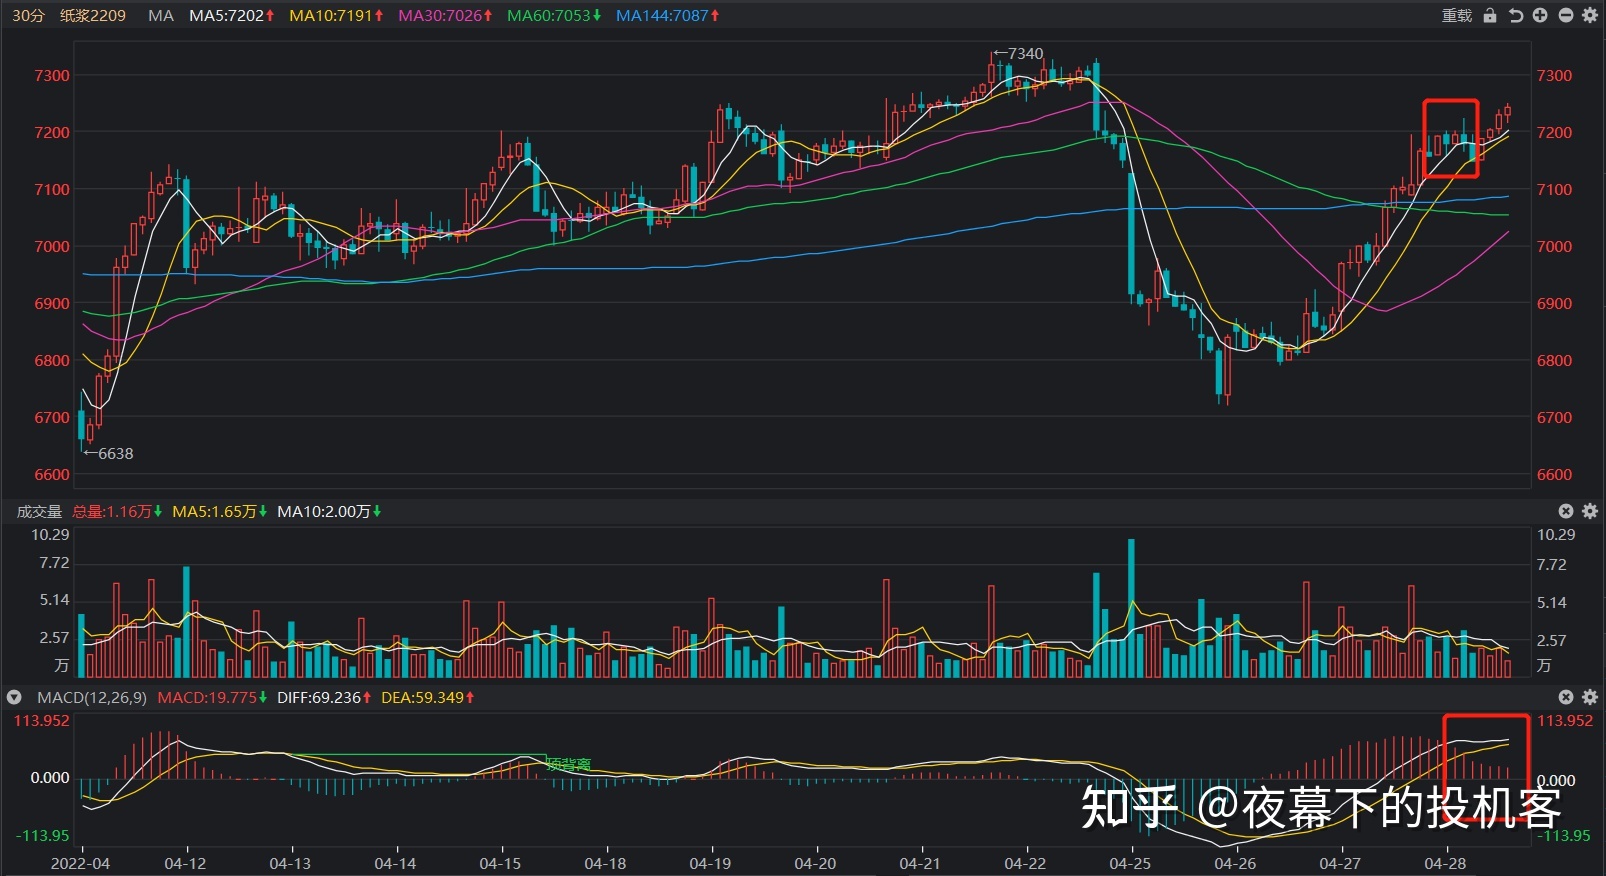The height and width of the screenshot is (876, 1606).
Task: Click the MA indicator label
Action: [x=160, y=15]
